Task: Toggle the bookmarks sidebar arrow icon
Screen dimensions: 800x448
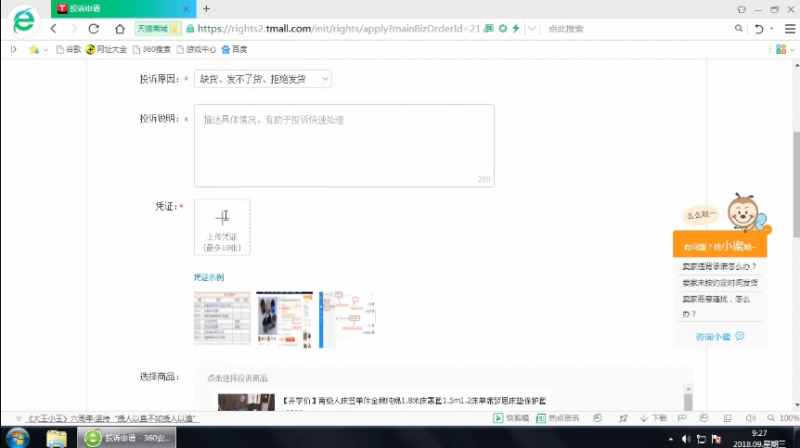Action: [x=14, y=49]
